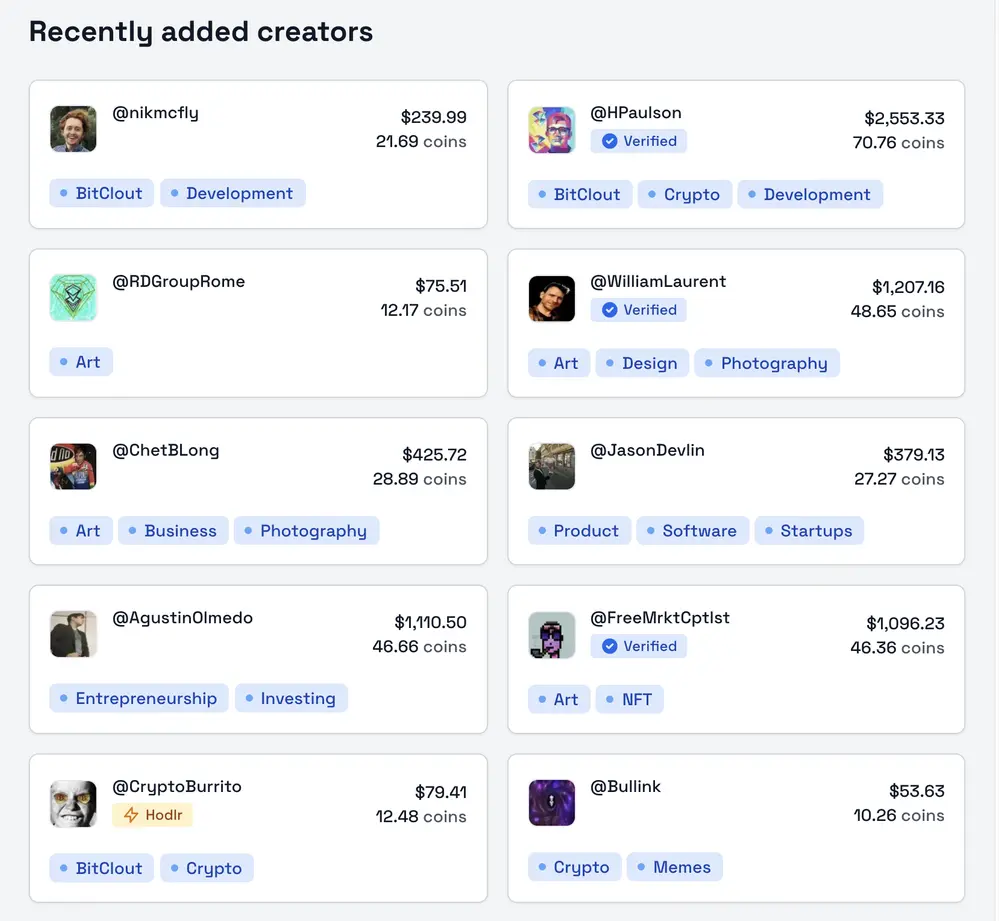Click @WilliamLaurent's profile picture
This screenshot has width=1000, height=921.
[x=552, y=297]
